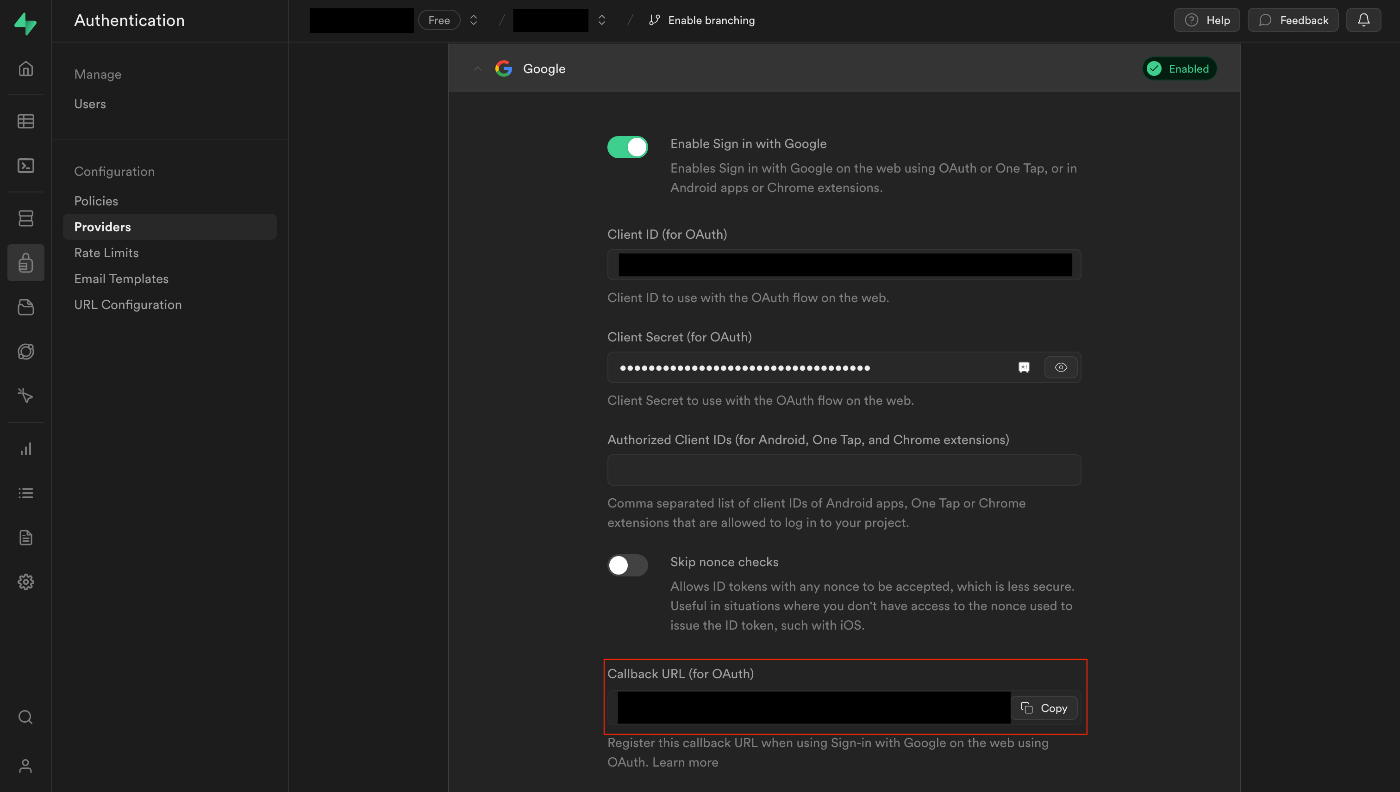
Task: Open the Storage icon in sidebar
Action: coord(26,307)
